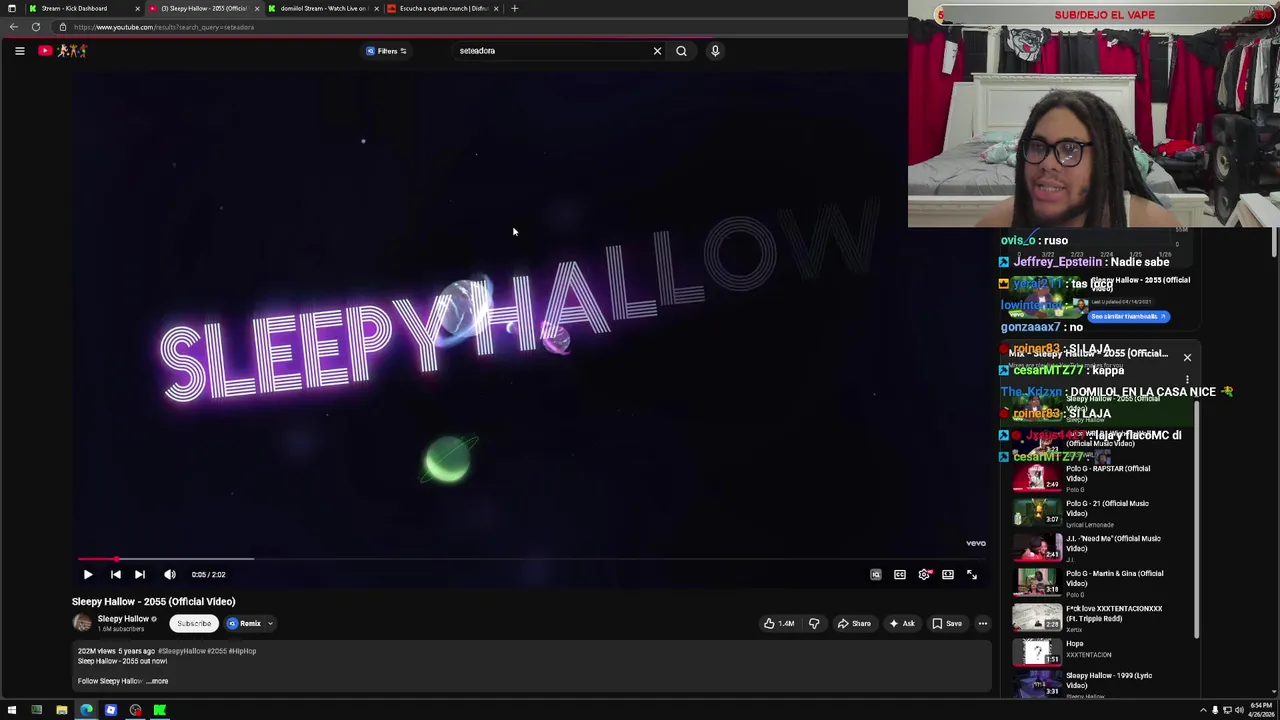Close the Mix playlist panel
Viewport: 1280px width, 720px height.
[1187, 357]
